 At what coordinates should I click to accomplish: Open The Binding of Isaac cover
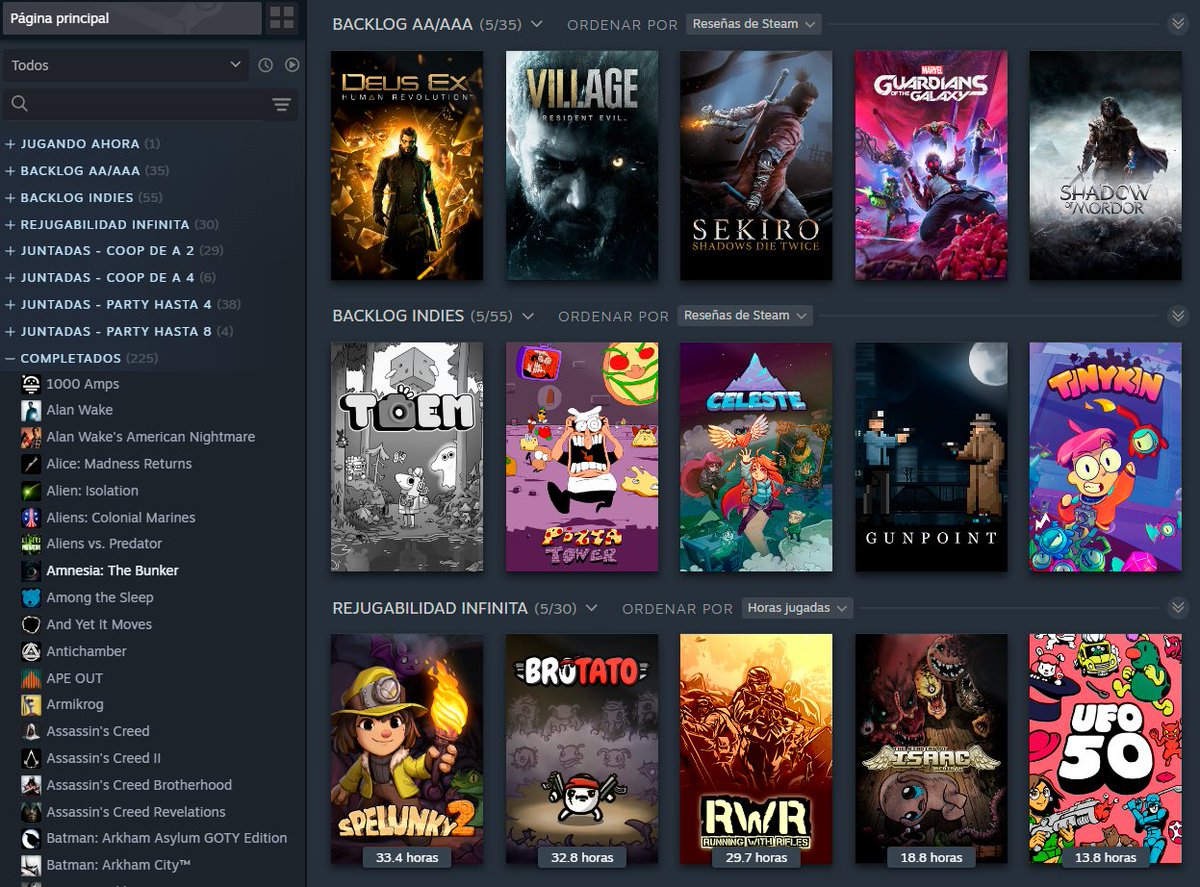tap(931, 749)
